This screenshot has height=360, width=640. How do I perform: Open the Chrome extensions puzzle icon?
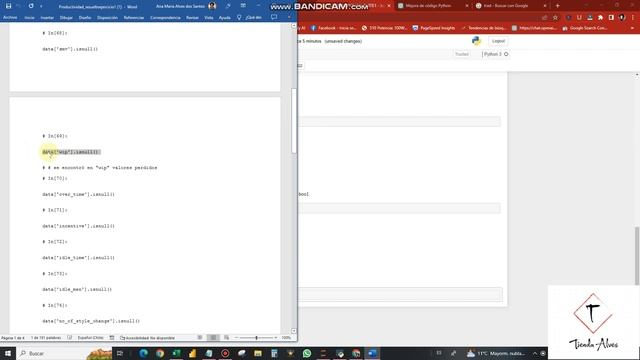tap(600, 18)
